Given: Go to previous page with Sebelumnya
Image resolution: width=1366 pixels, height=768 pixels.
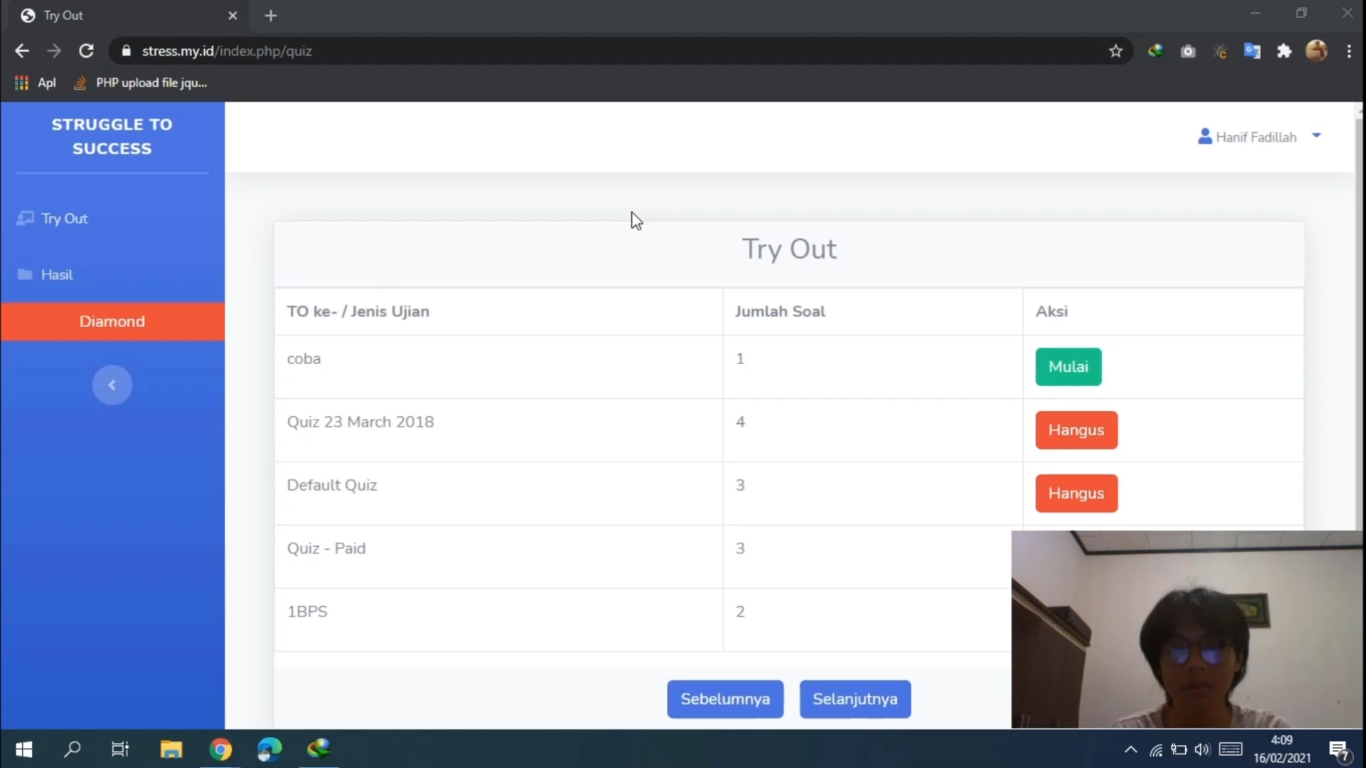Looking at the screenshot, I should (725, 699).
